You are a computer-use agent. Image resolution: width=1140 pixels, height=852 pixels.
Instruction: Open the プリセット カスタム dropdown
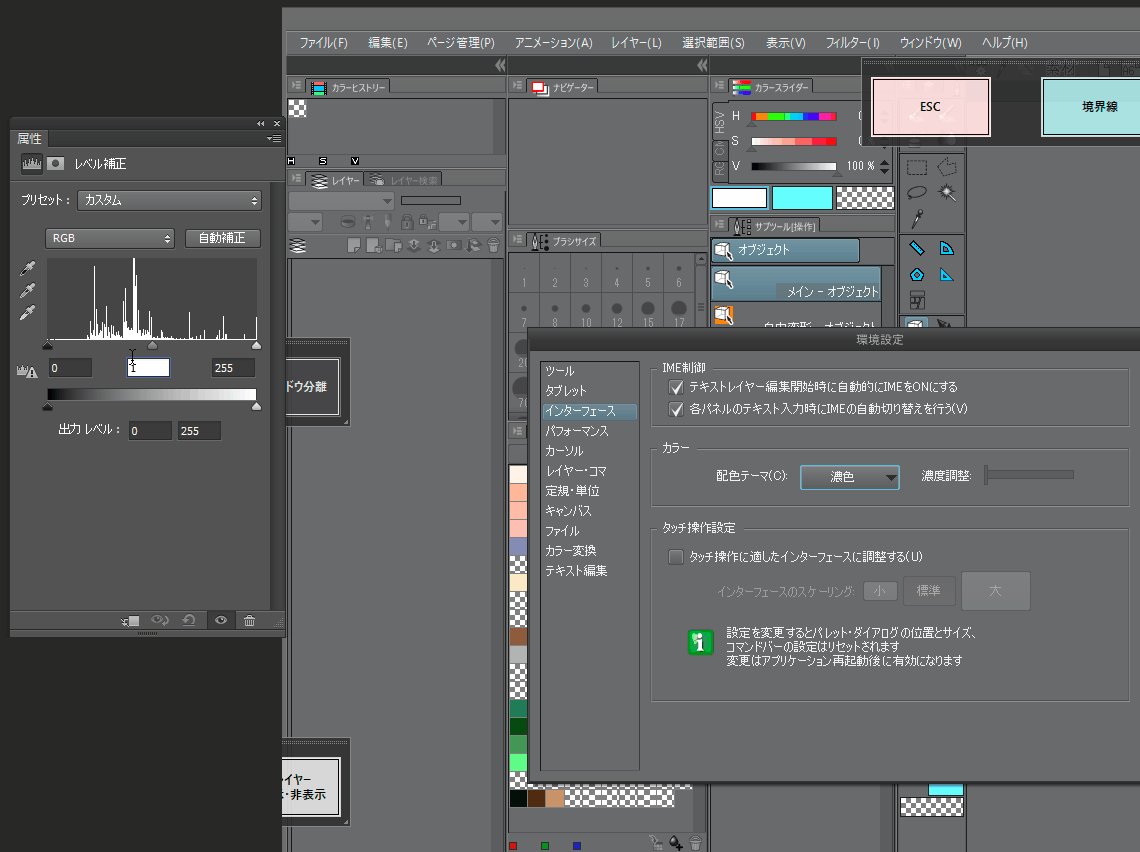coord(169,200)
